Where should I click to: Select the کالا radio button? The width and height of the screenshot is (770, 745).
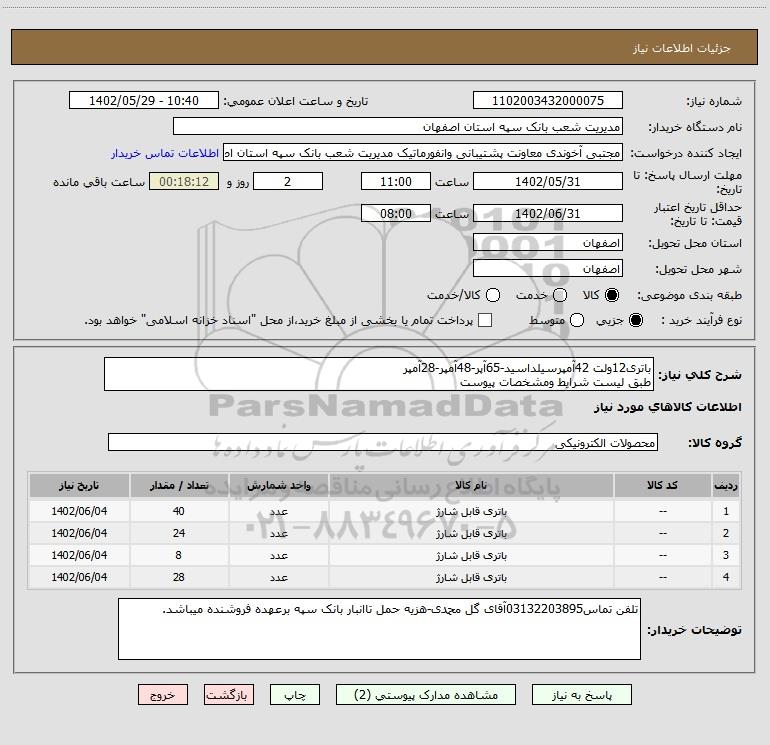click(613, 295)
